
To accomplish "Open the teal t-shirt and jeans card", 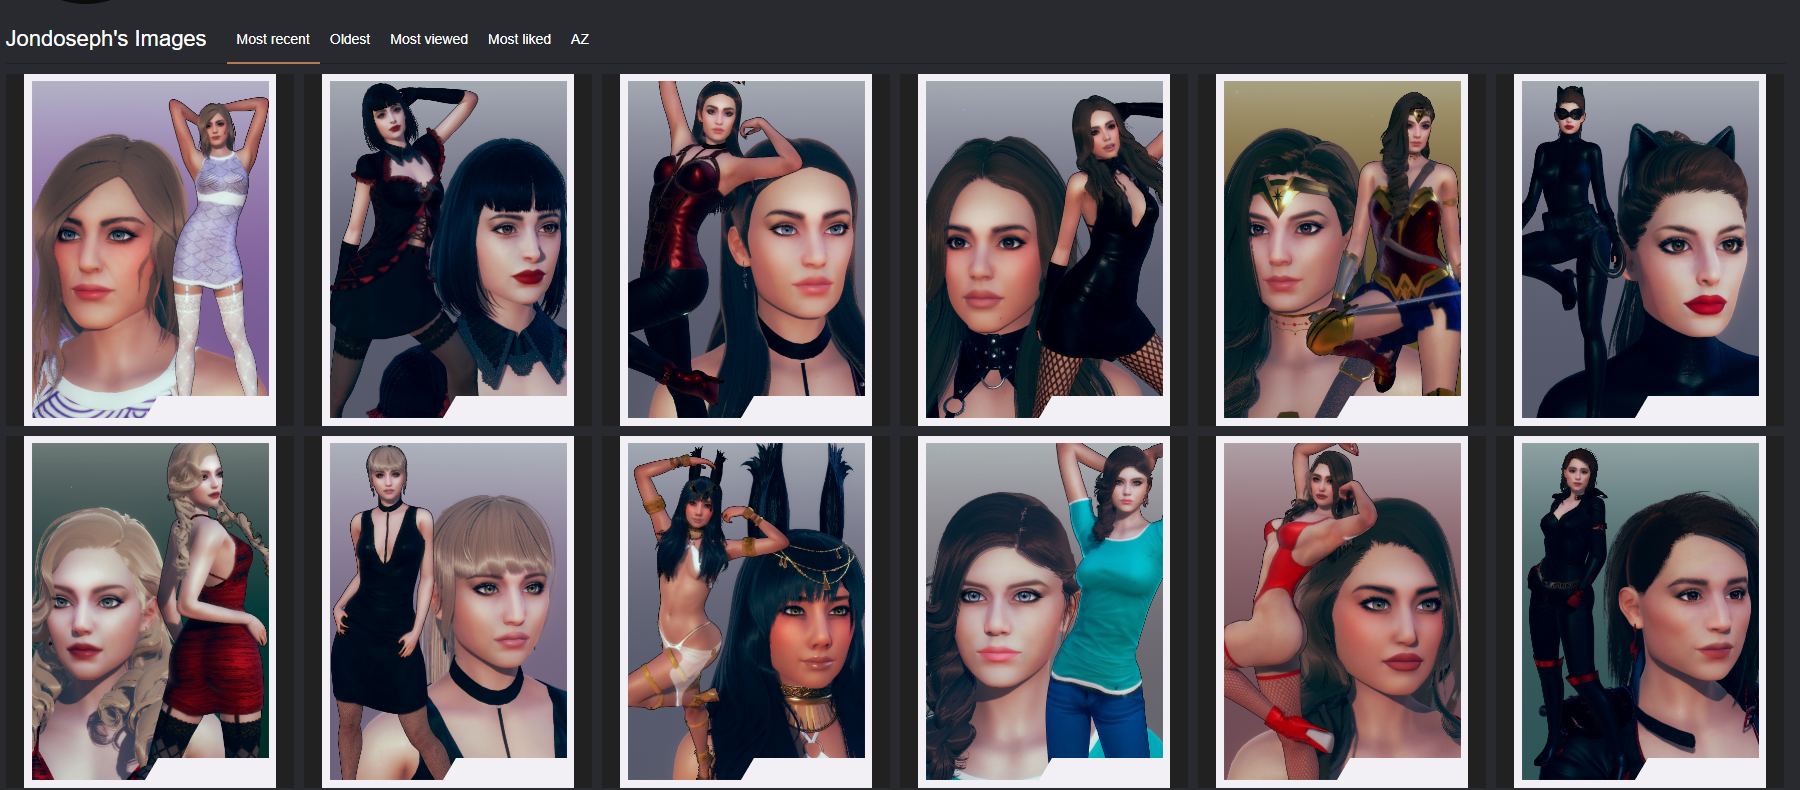I will click(1044, 612).
